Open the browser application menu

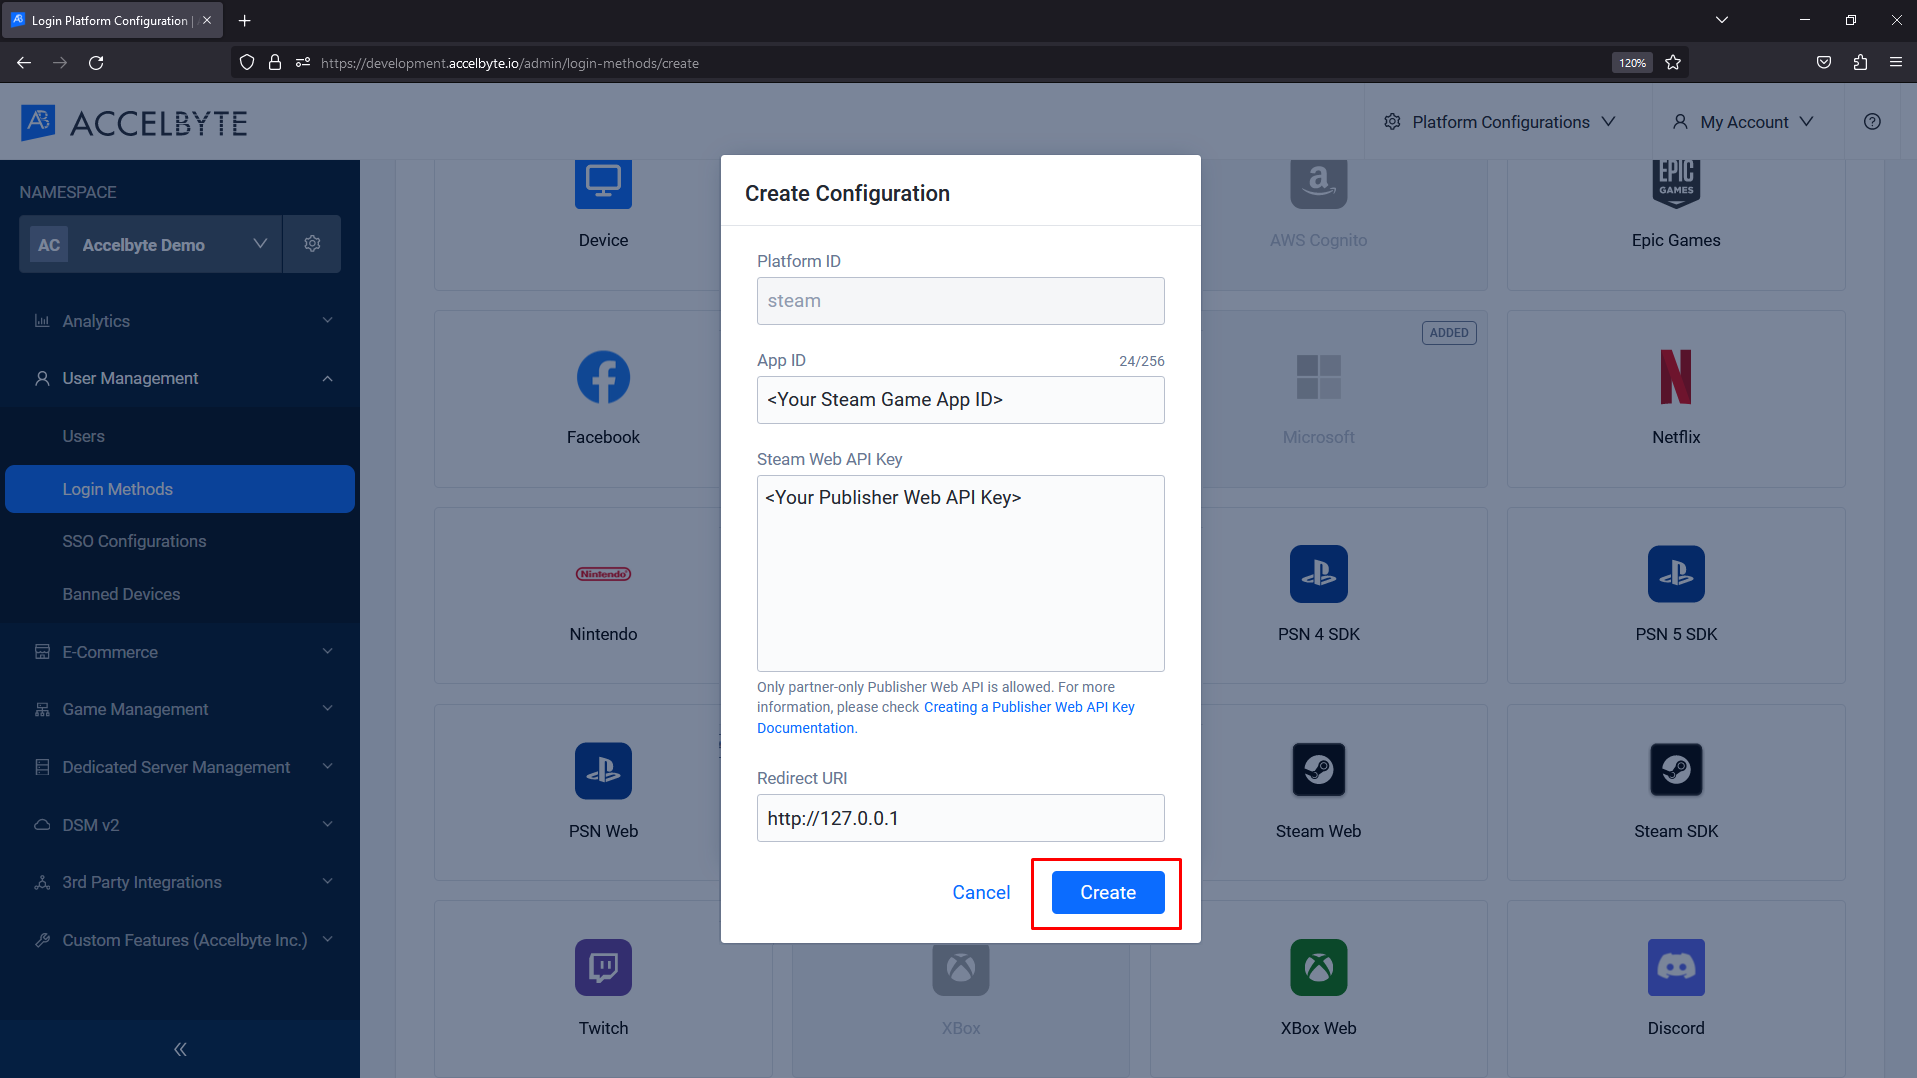[x=1896, y=63]
